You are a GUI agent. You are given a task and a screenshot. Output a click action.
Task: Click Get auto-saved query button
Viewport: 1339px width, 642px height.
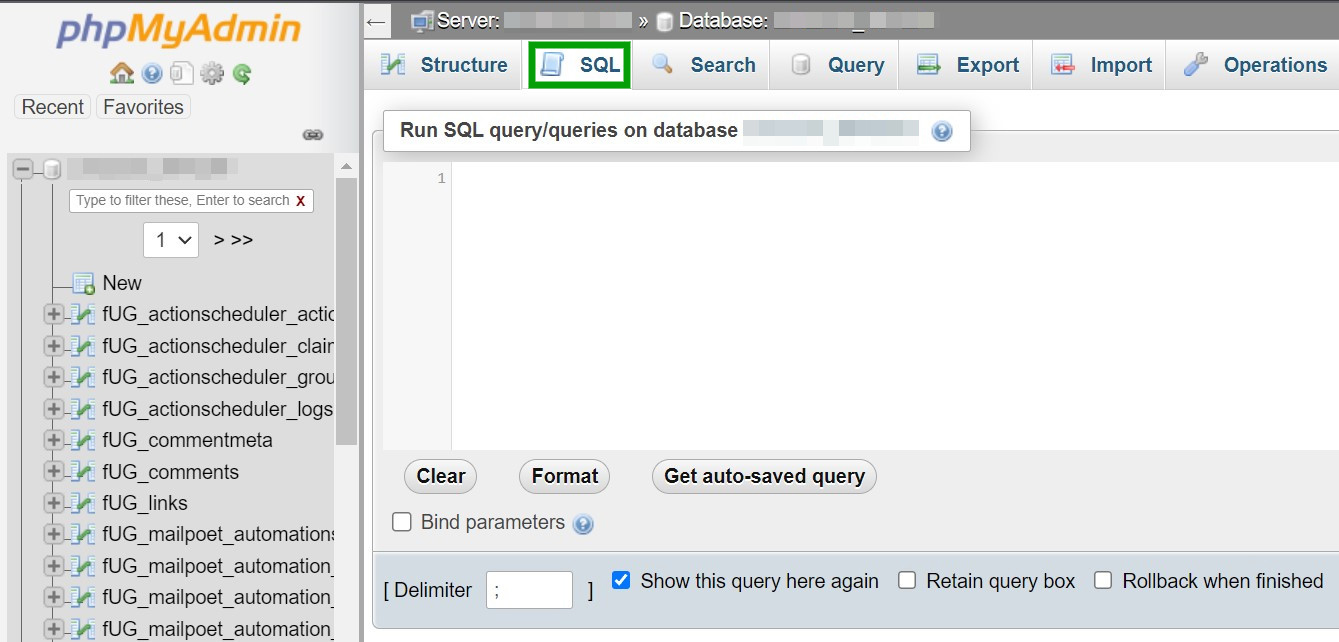coord(764,476)
